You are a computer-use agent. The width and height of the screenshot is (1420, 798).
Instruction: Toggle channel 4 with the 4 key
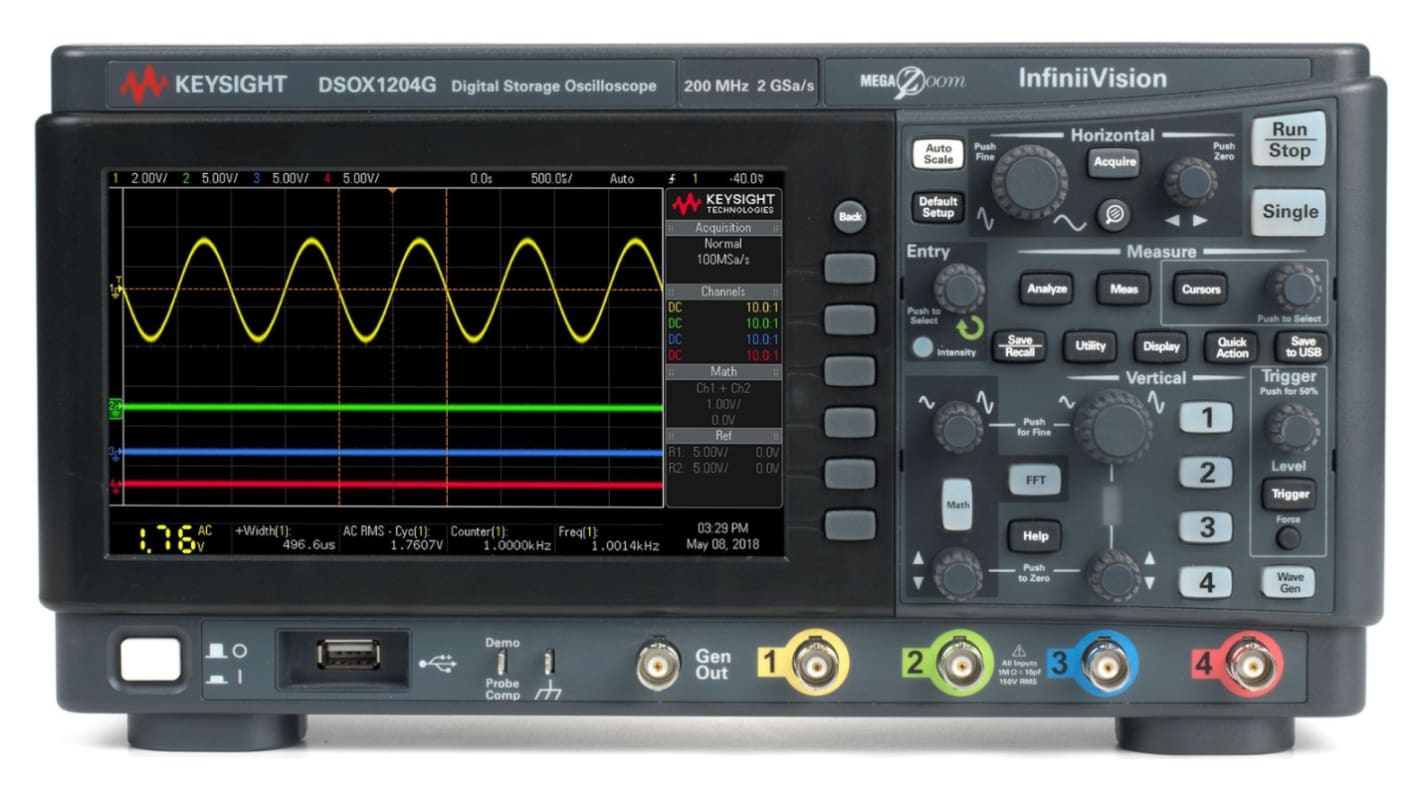coord(1206,582)
